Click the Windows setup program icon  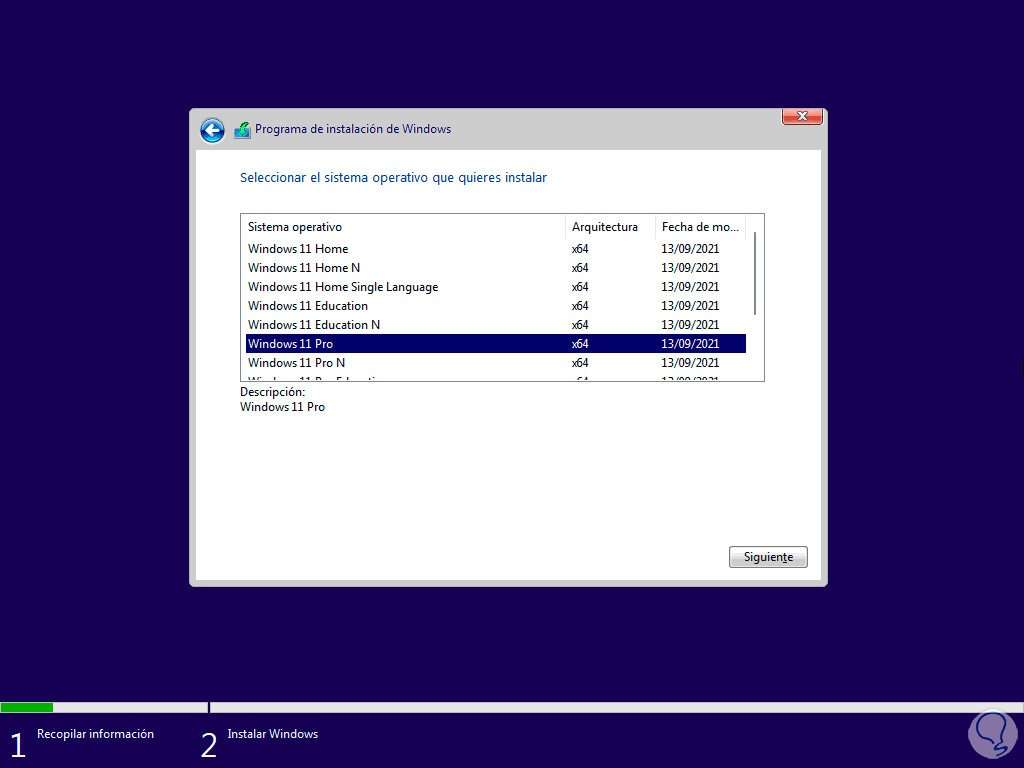[x=242, y=130]
